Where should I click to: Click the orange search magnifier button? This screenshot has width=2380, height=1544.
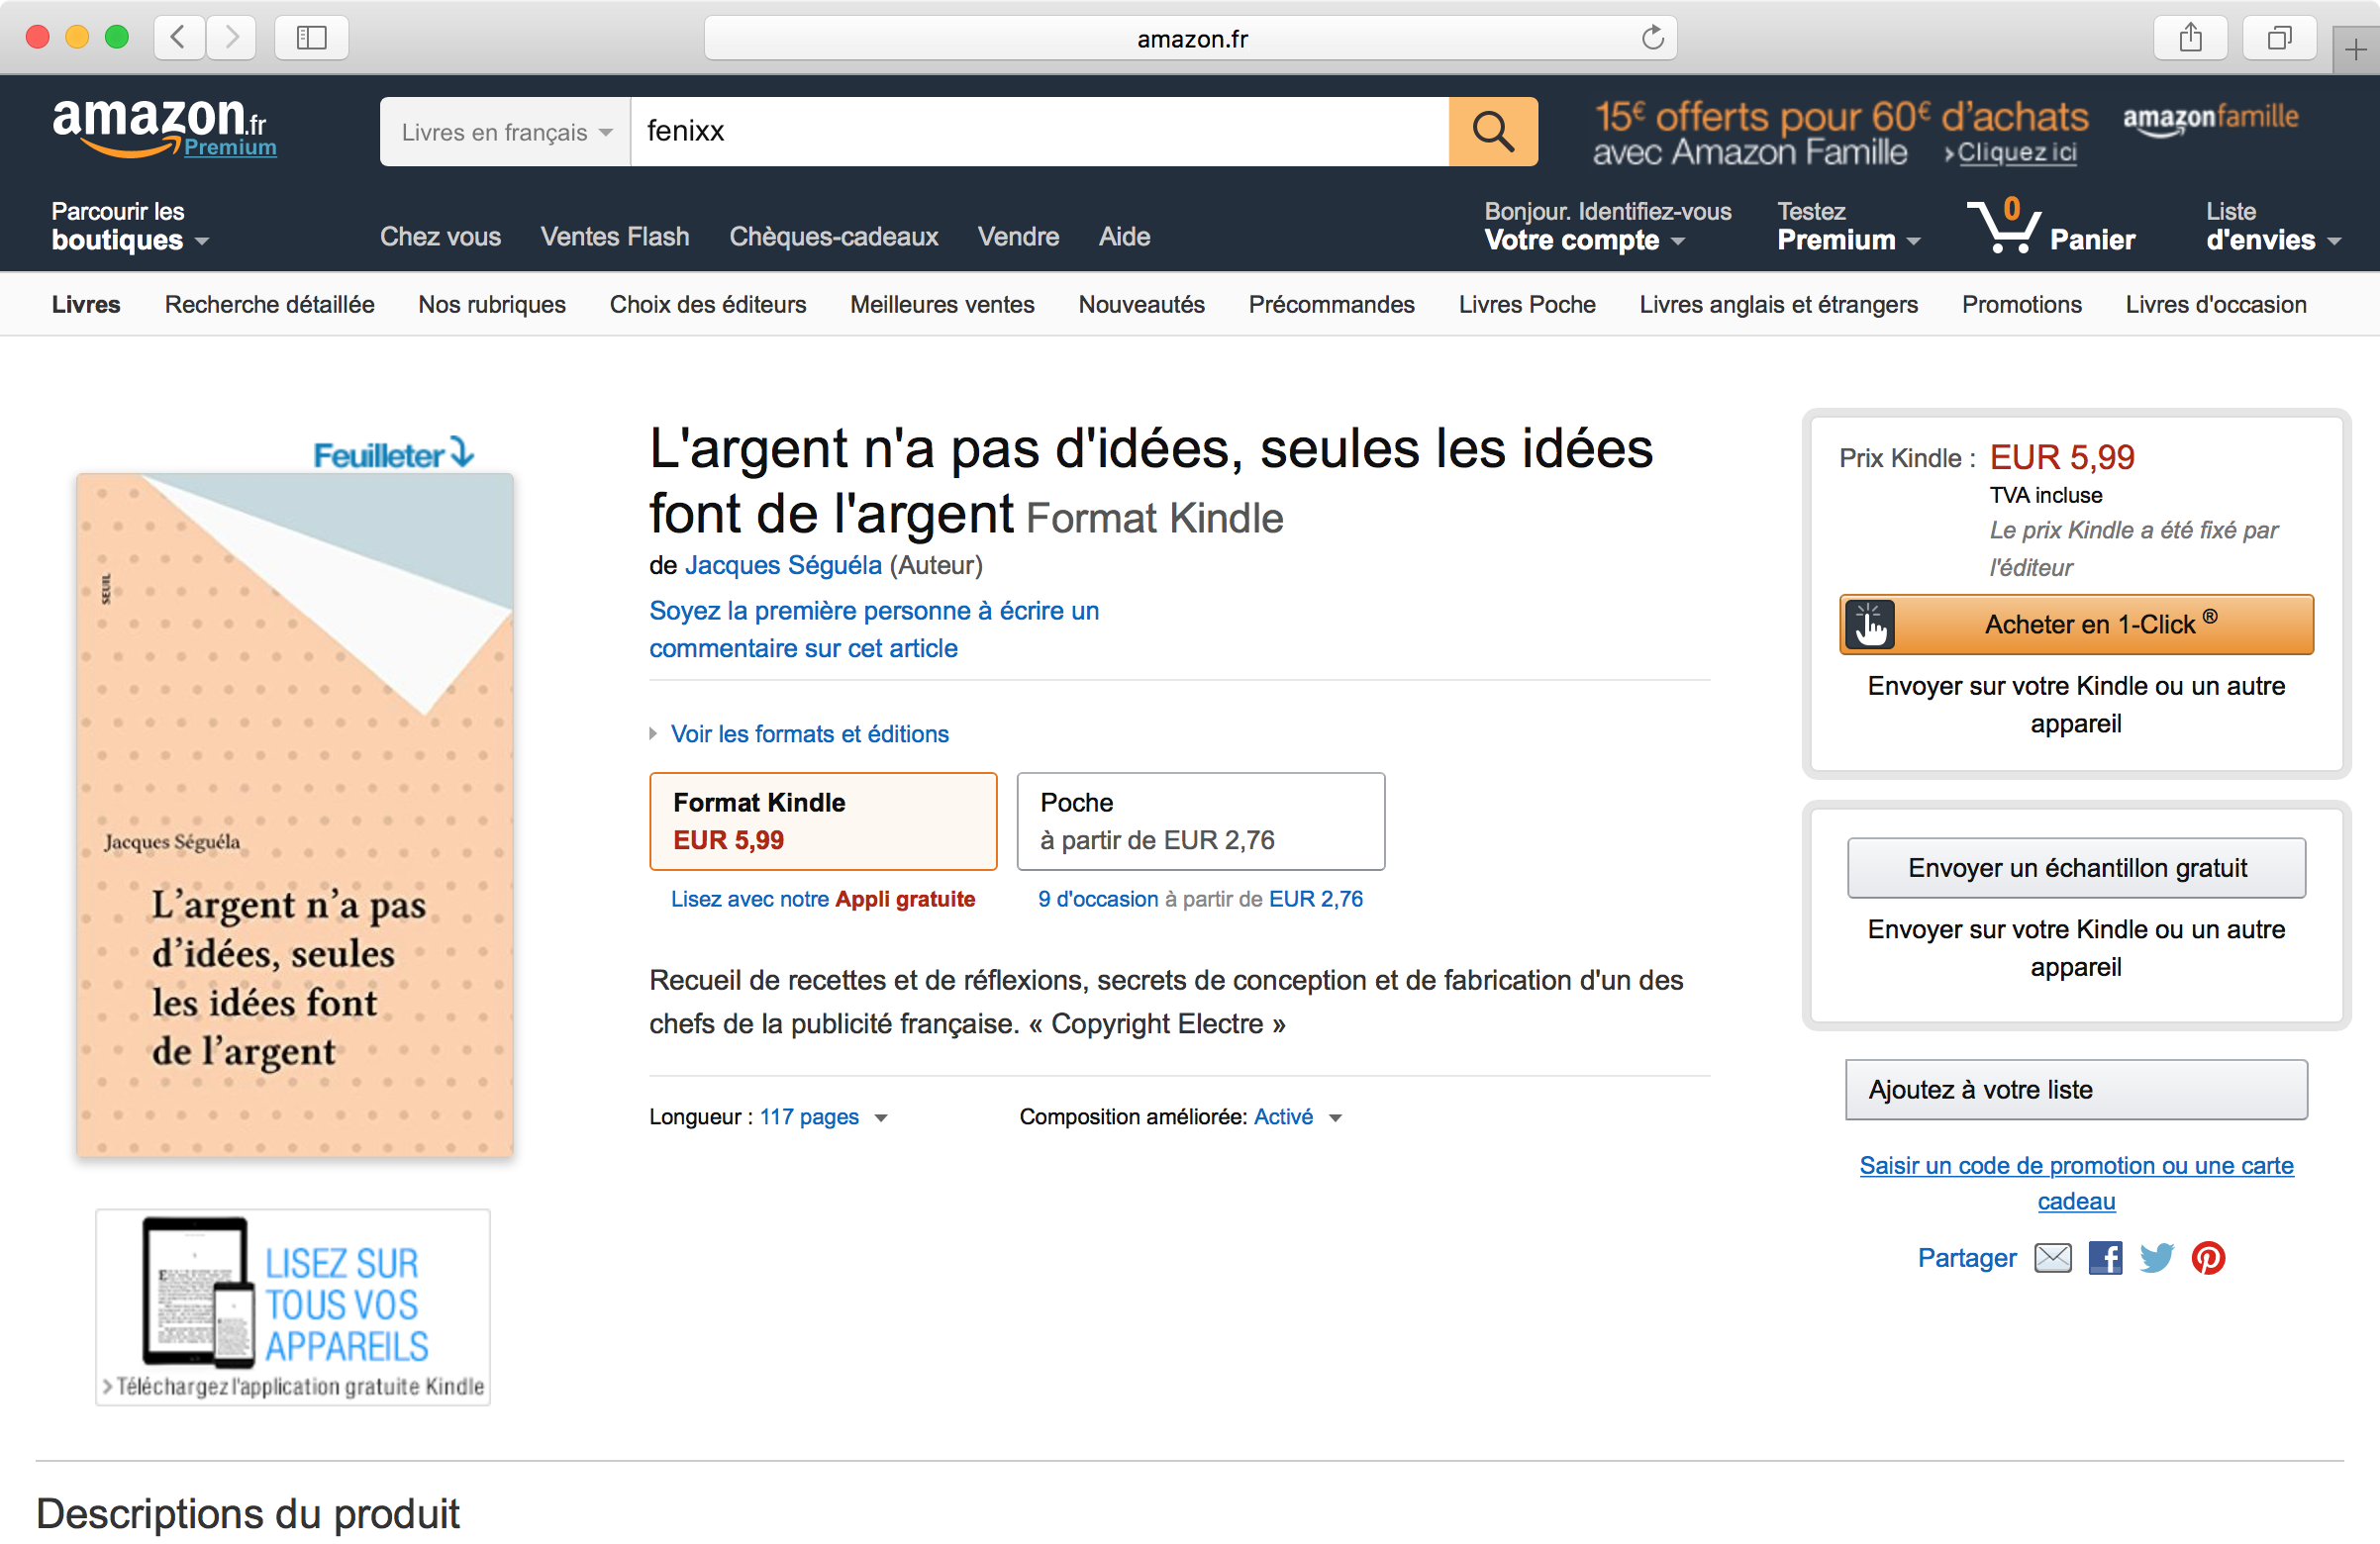[x=1492, y=131]
